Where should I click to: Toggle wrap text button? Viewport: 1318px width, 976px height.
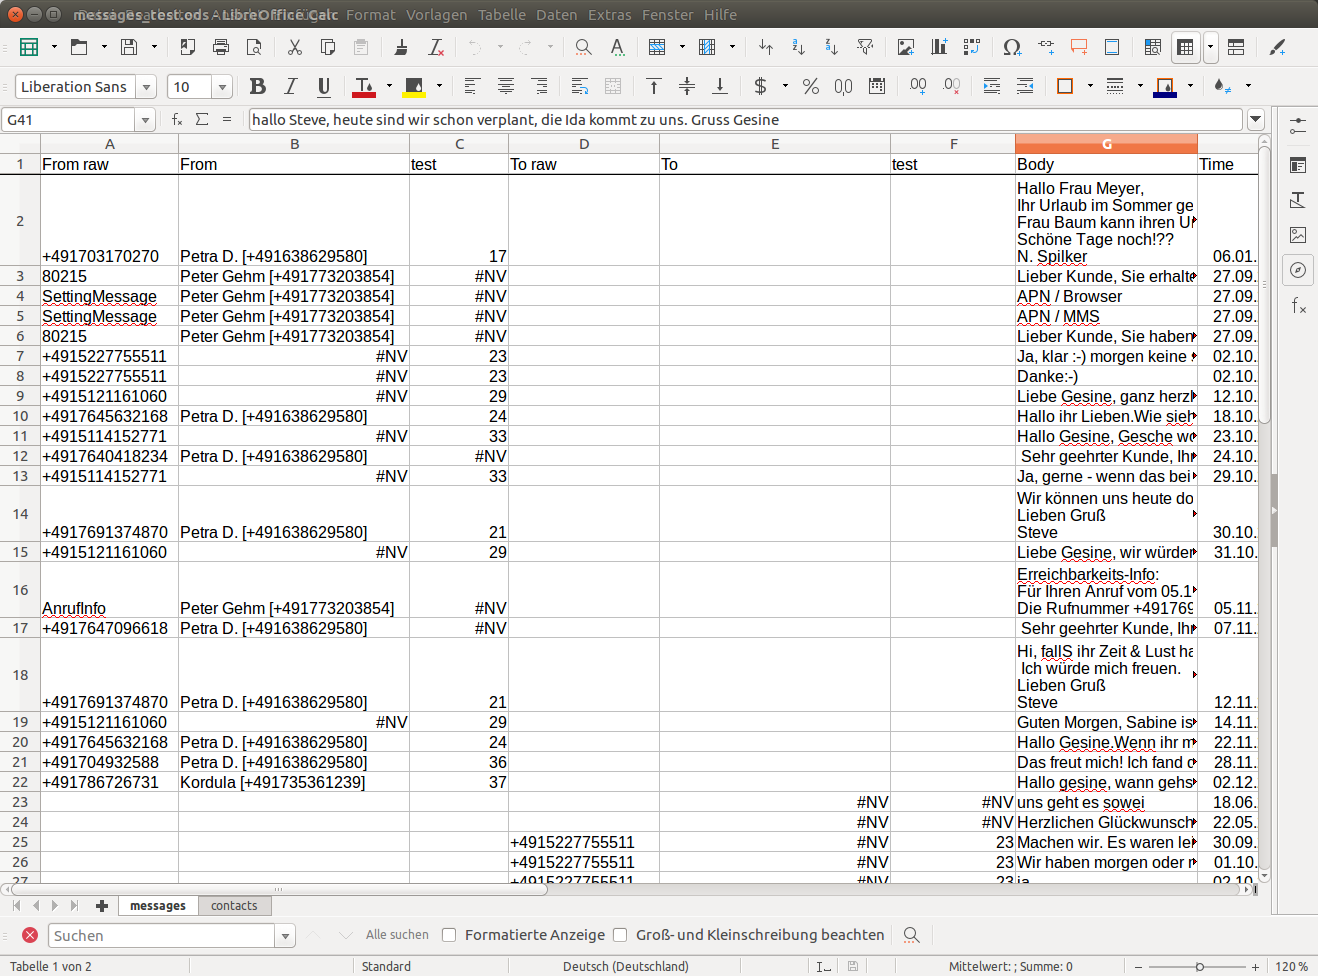tap(580, 87)
